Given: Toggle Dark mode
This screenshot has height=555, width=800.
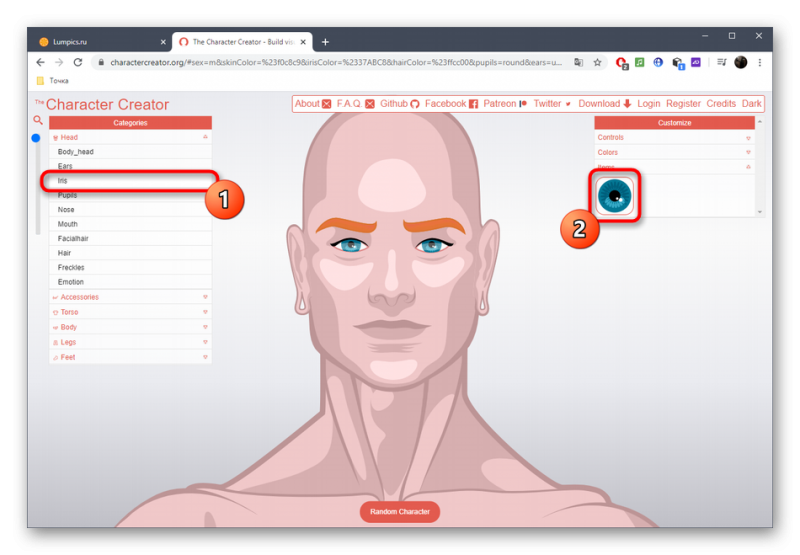Looking at the screenshot, I should pyautogui.click(x=752, y=104).
